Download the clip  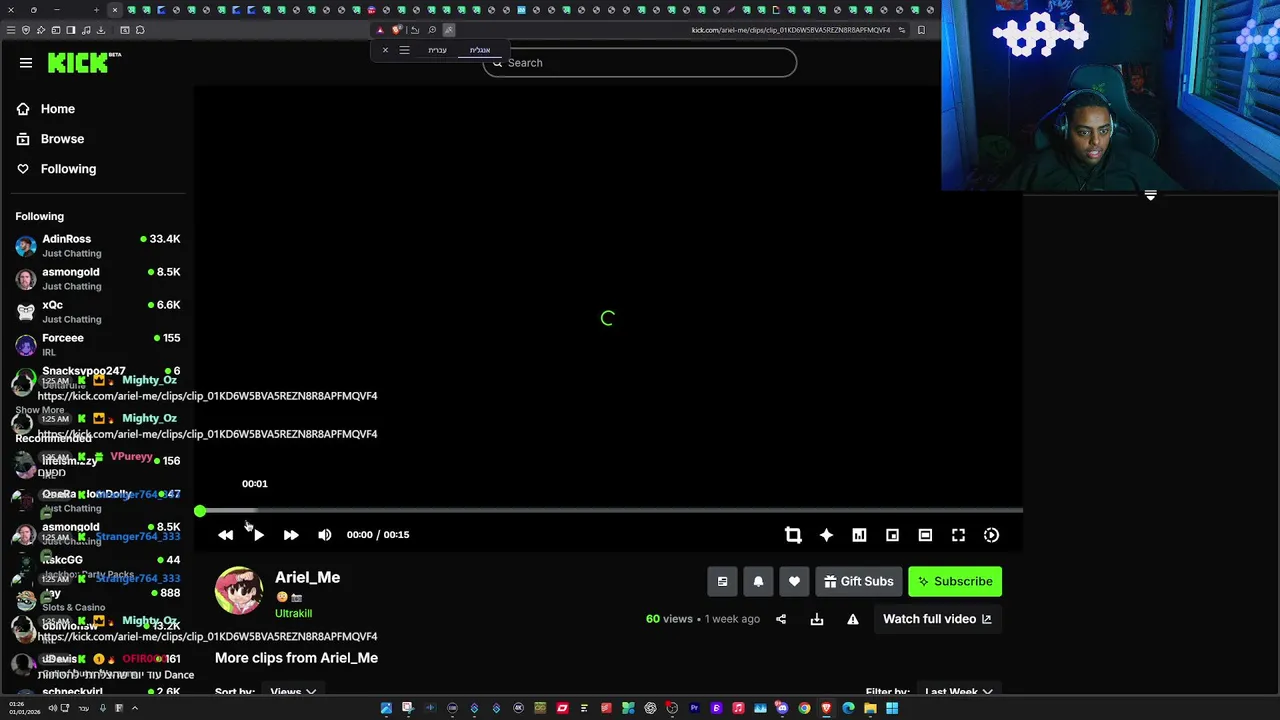(817, 619)
